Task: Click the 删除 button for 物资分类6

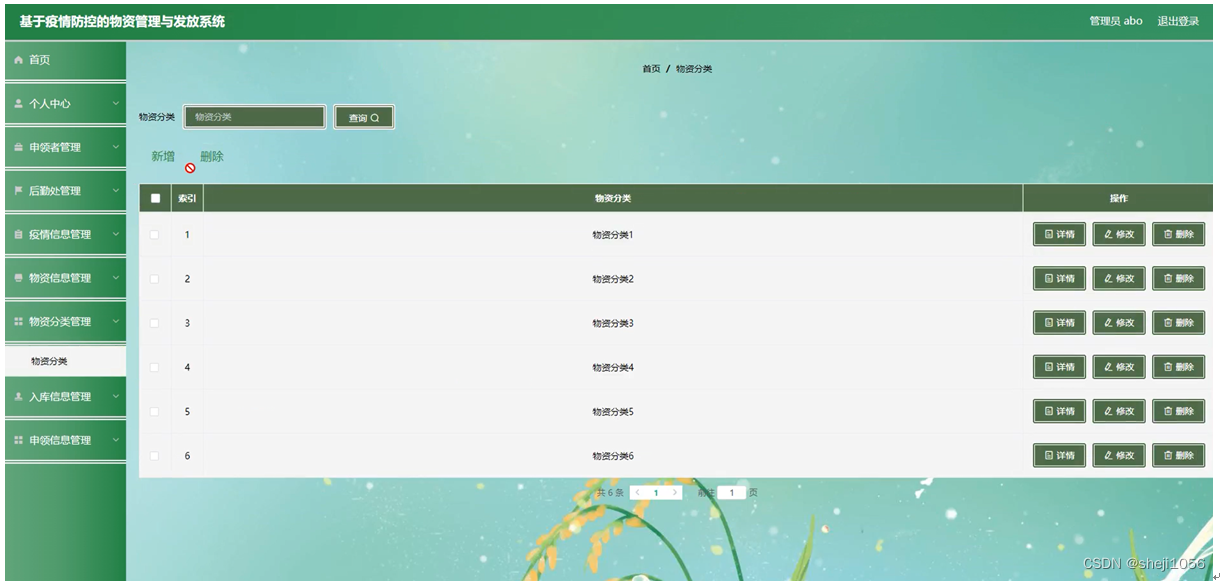Action: pyautogui.click(x=1179, y=455)
